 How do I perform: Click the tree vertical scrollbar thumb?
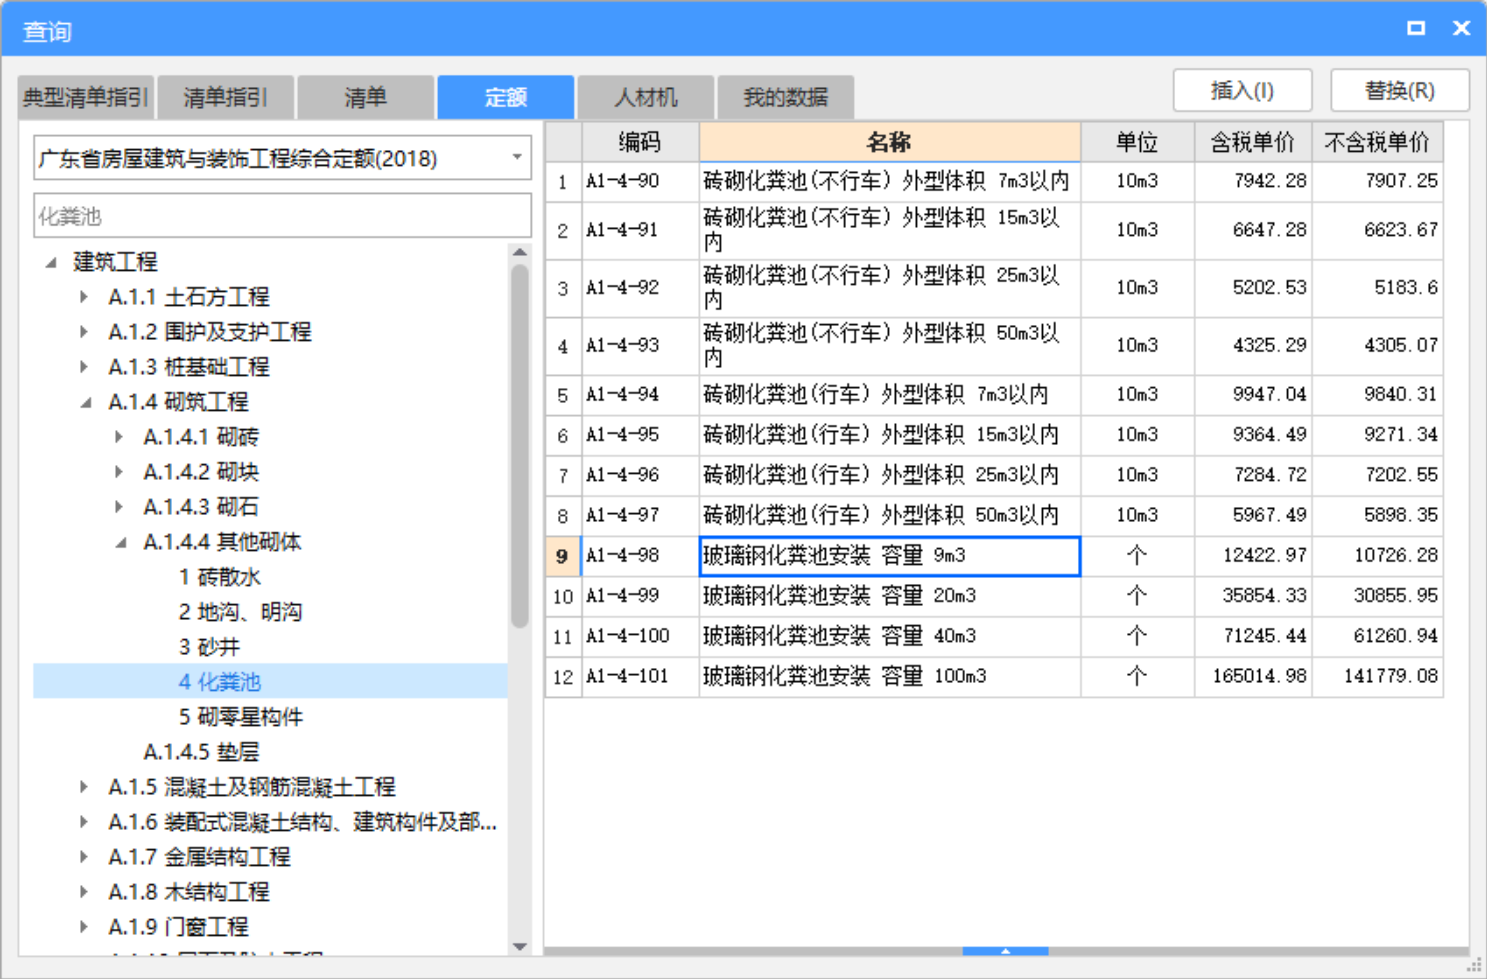[x=520, y=445]
